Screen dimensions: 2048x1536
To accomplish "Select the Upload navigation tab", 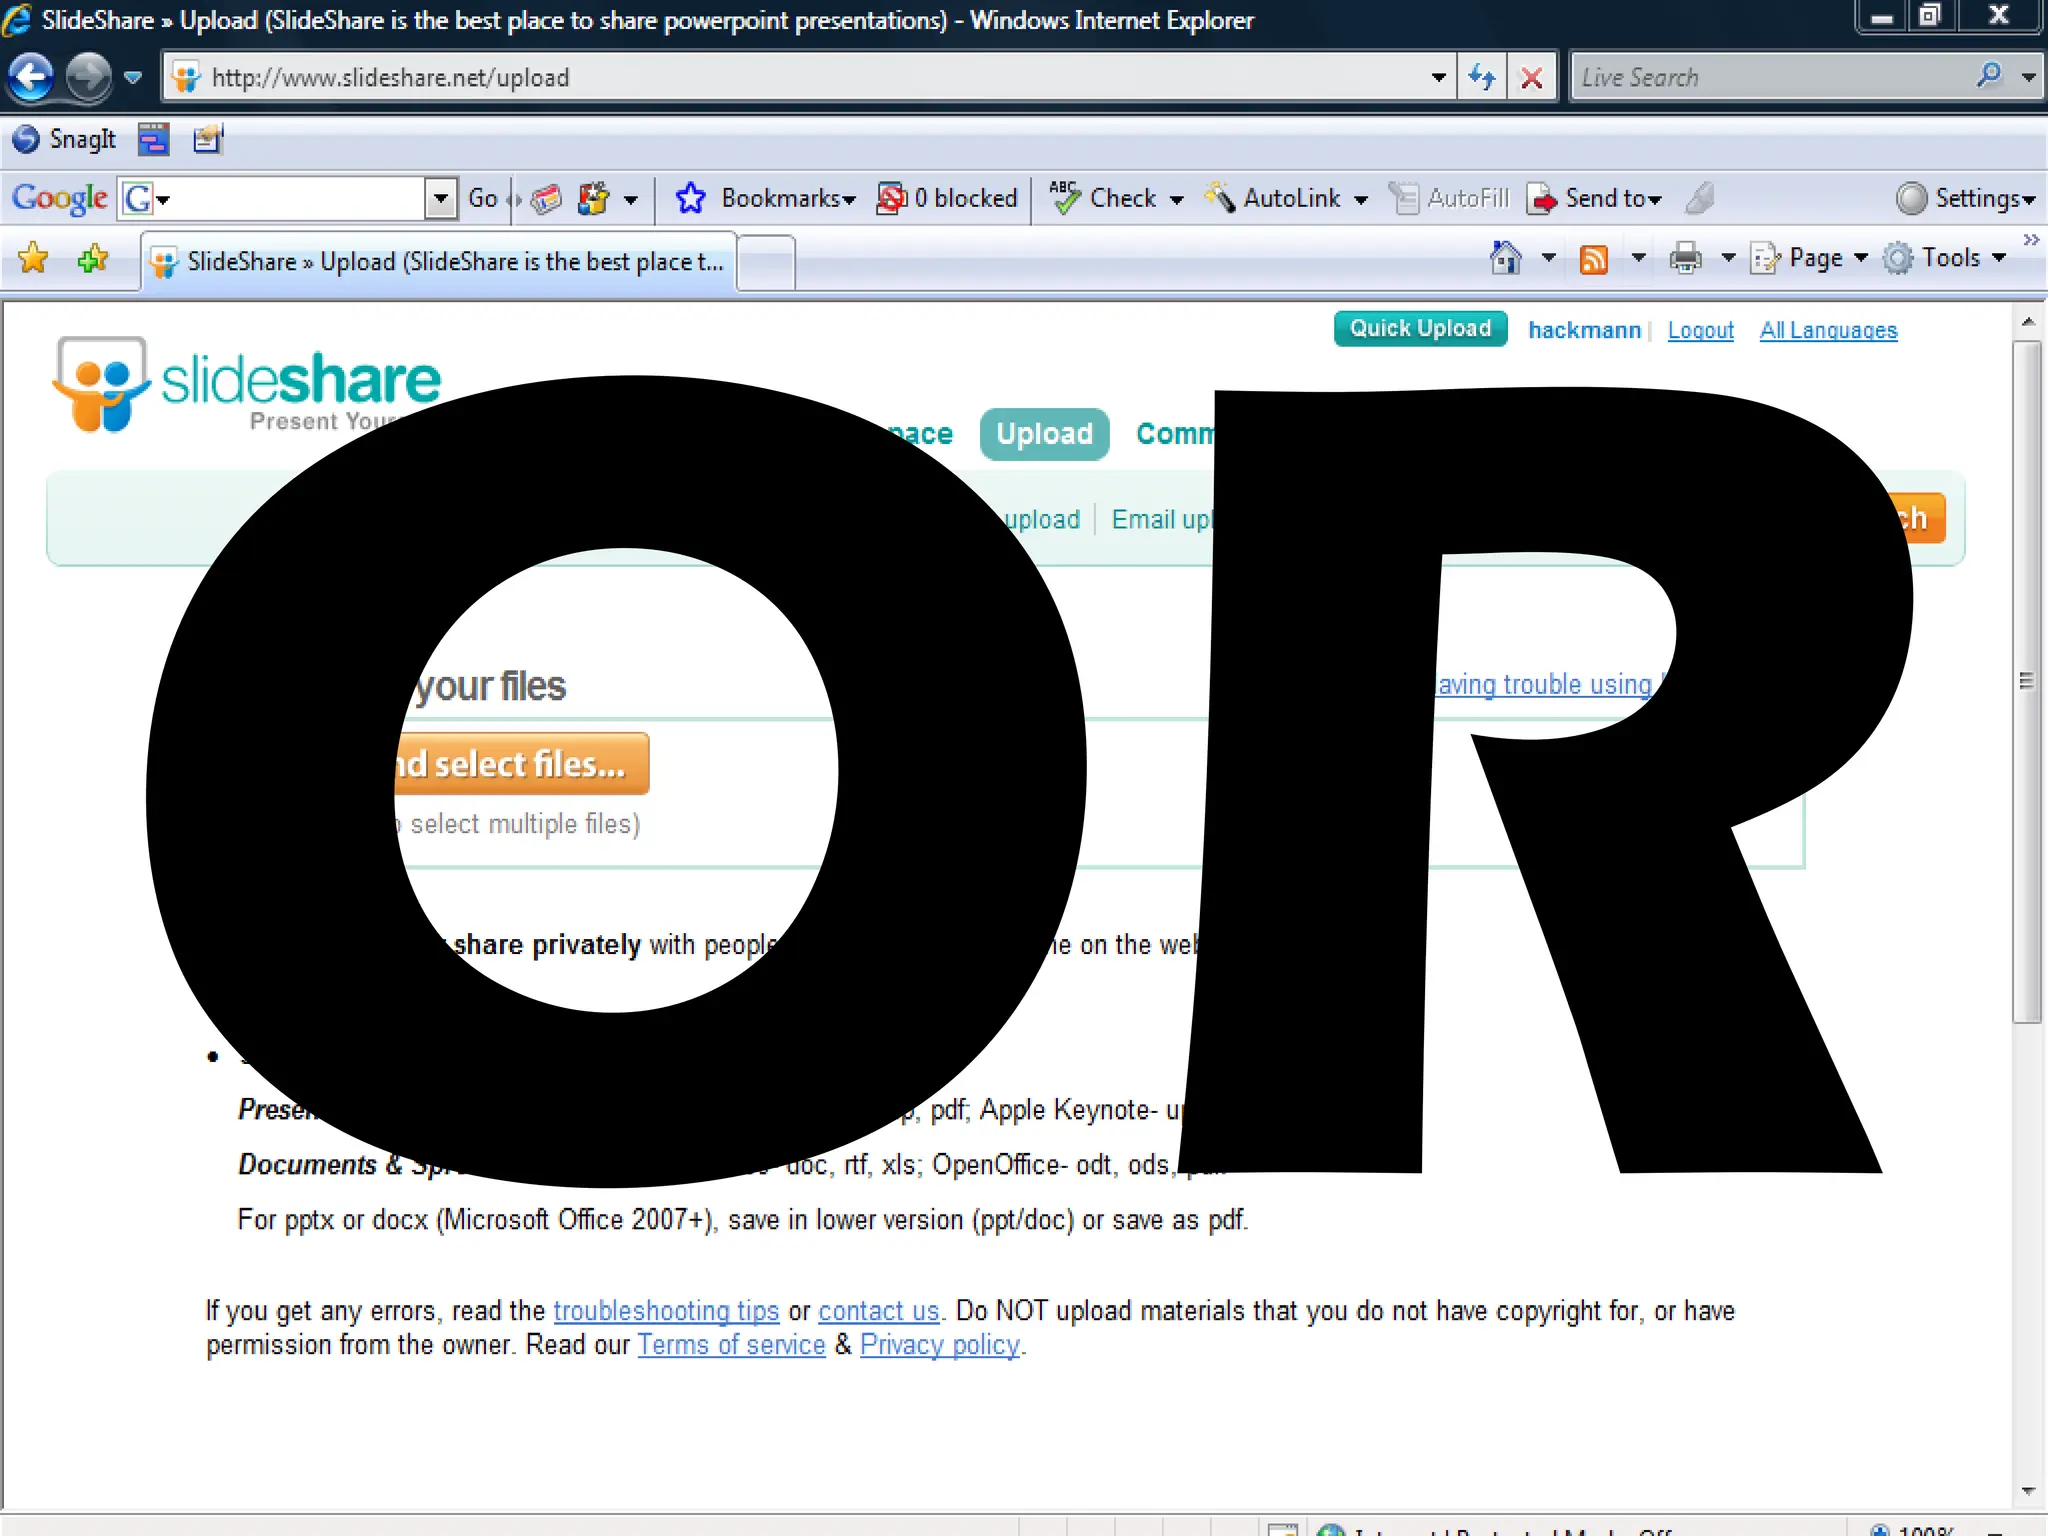I will tap(1044, 434).
